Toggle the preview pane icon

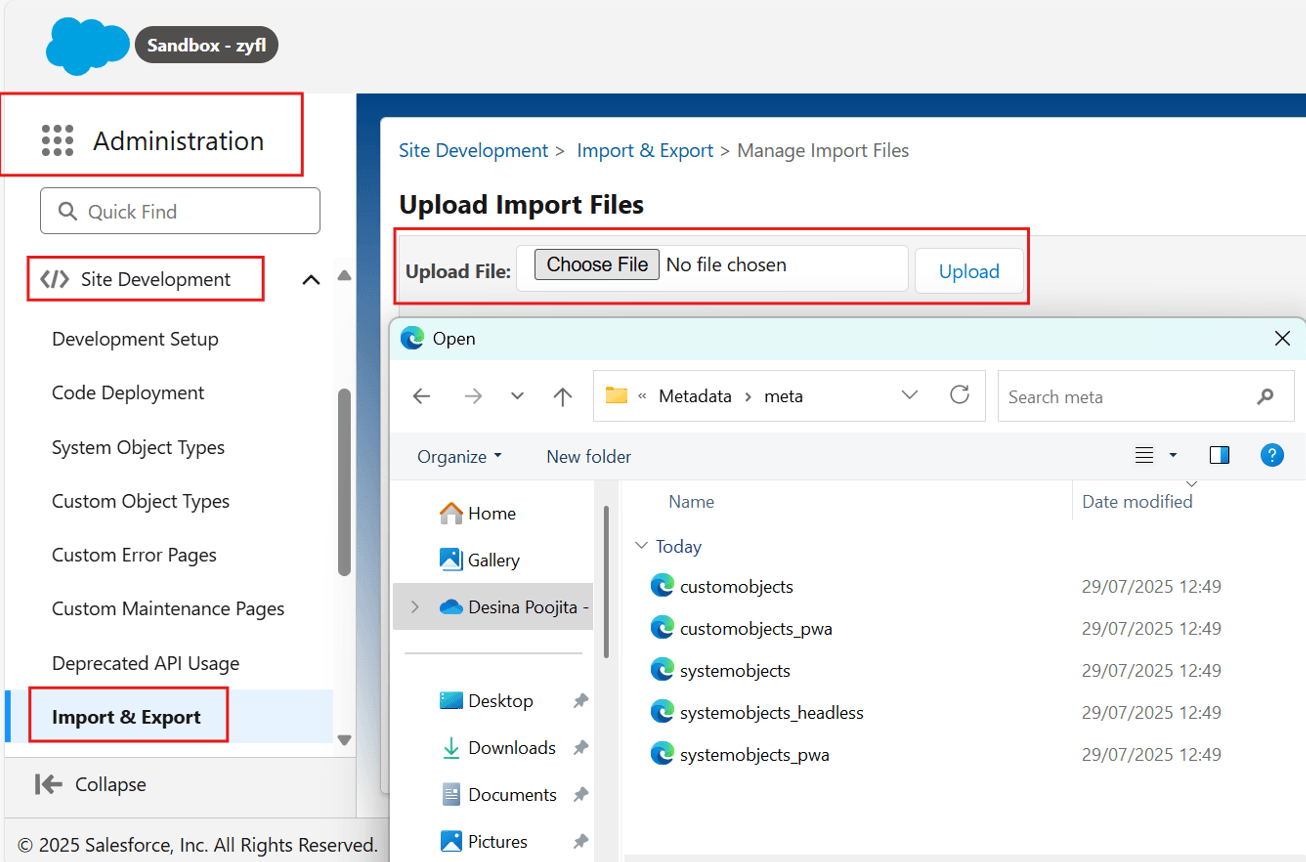coord(1219,456)
